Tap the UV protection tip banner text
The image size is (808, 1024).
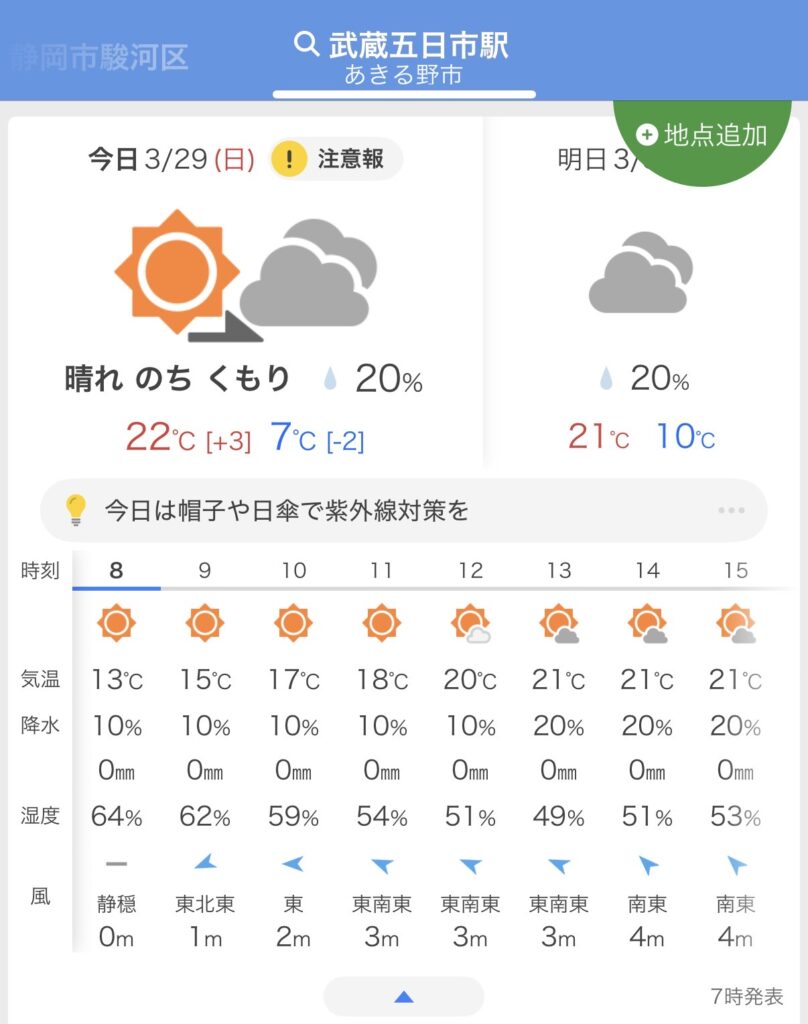(286, 511)
